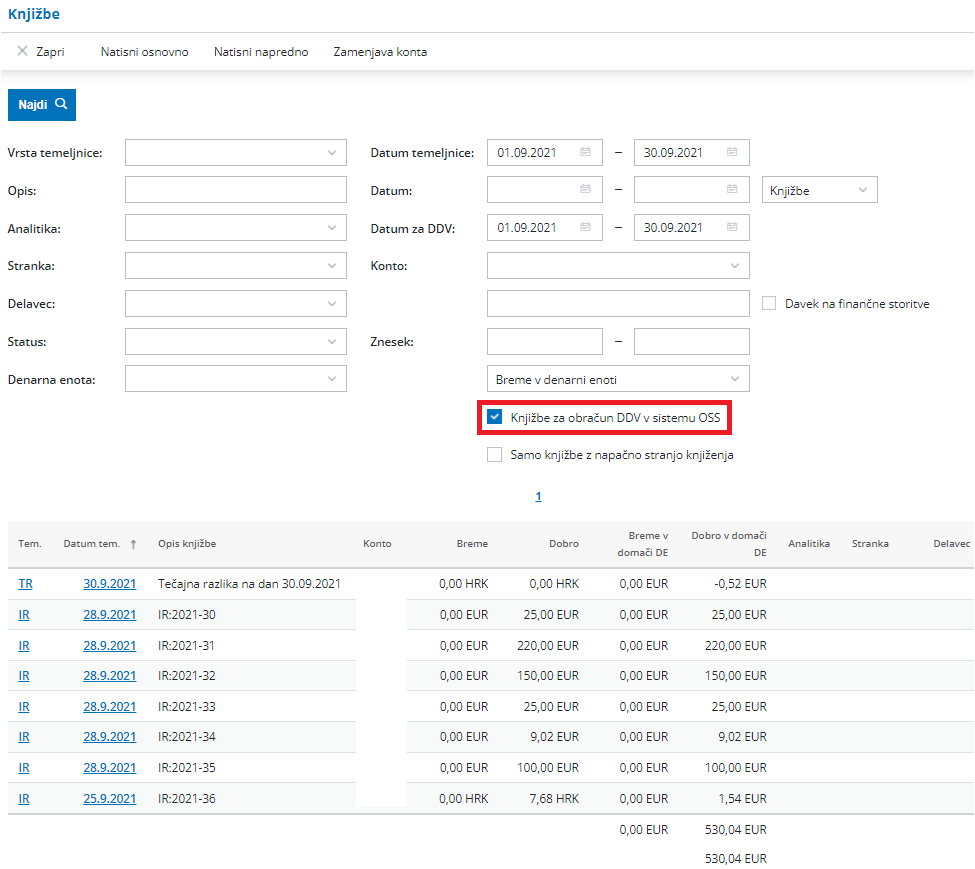This screenshot has width=975, height=869.
Task: Open calendar picker for Datum za DDV end
Action: 732,228
